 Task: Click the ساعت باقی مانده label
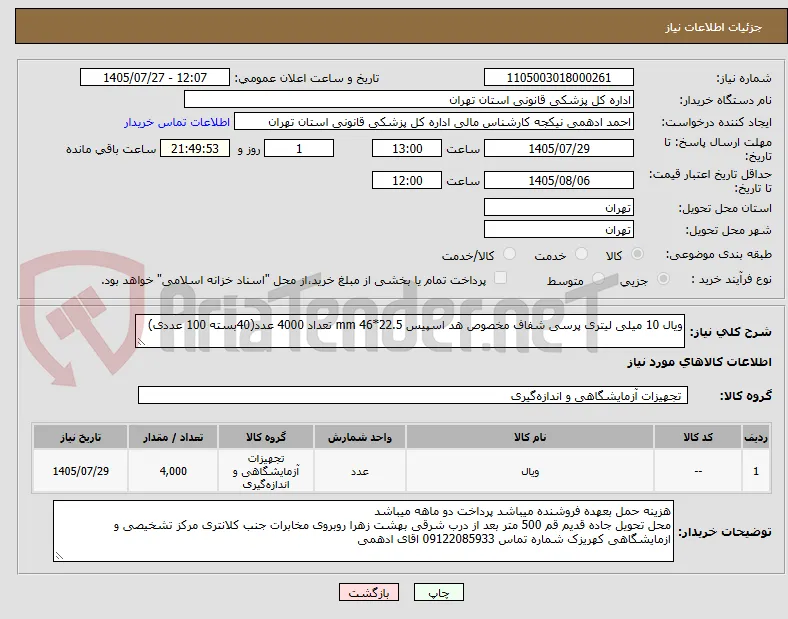111,149
